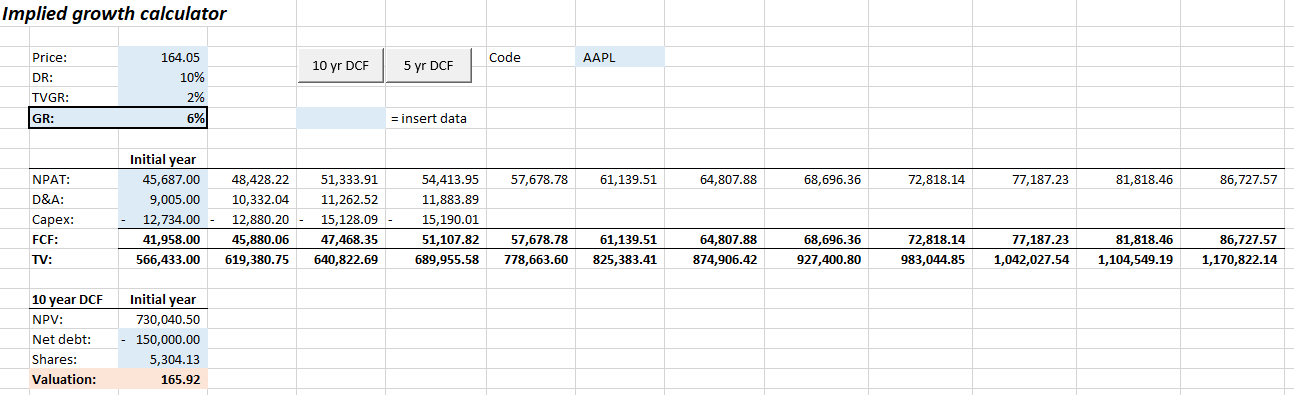
Task: Click the 5 yr DCF button
Action: click(x=428, y=66)
